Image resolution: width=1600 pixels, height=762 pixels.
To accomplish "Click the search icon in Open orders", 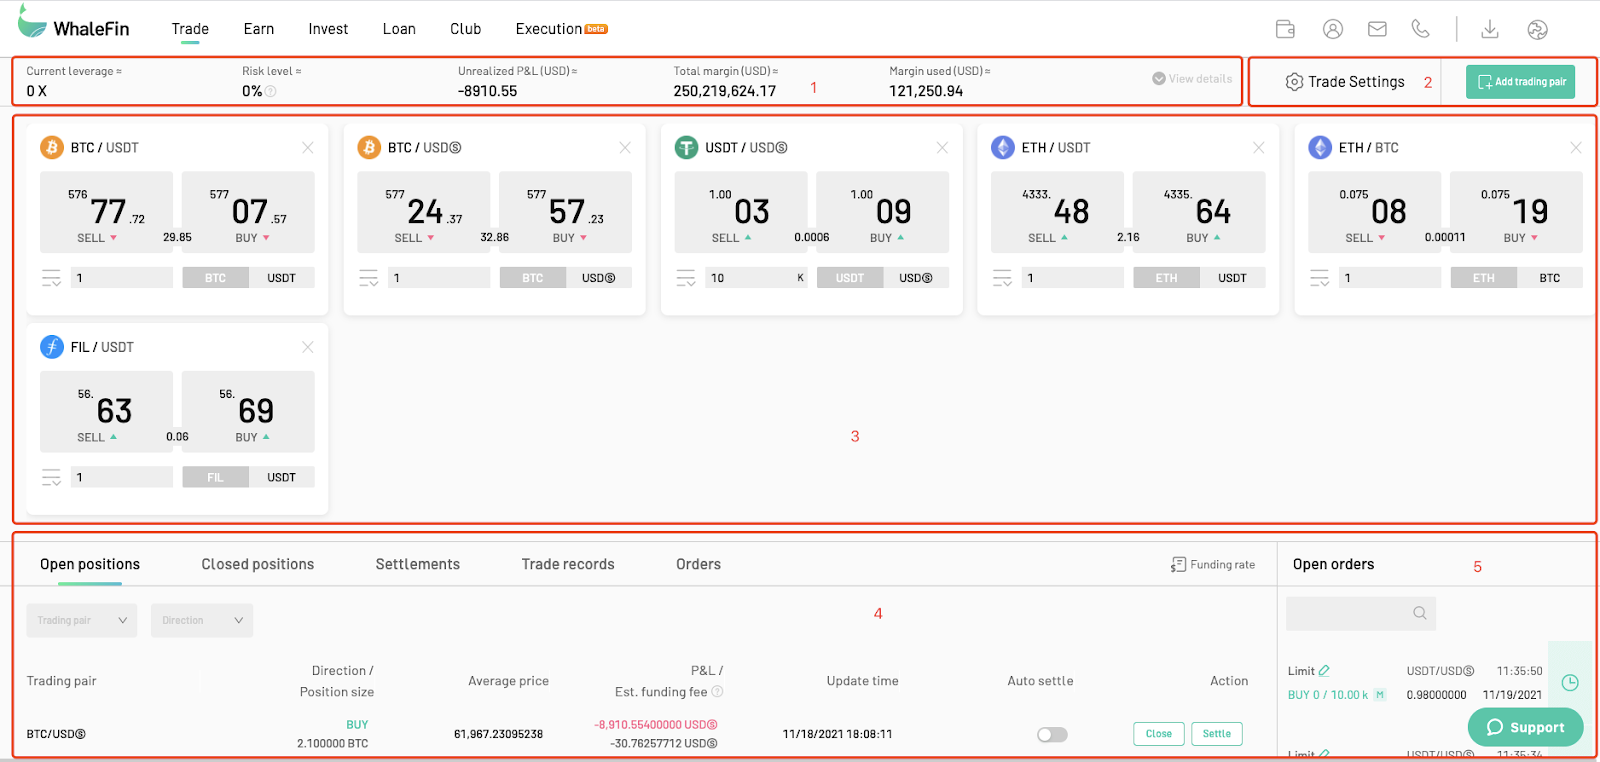I will pos(1420,613).
